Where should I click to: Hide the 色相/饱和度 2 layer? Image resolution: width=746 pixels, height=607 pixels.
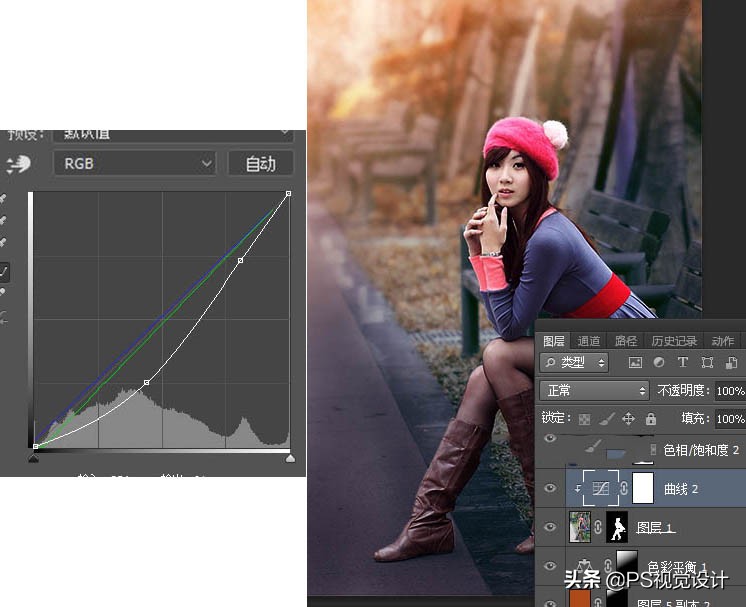(x=550, y=439)
